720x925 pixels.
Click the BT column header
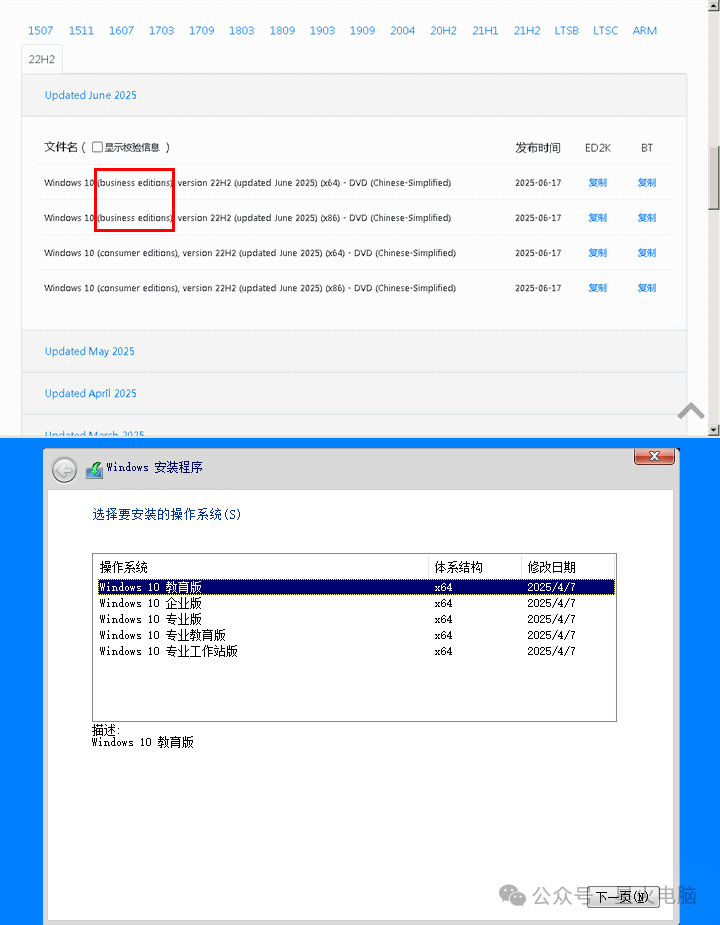coord(647,148)
